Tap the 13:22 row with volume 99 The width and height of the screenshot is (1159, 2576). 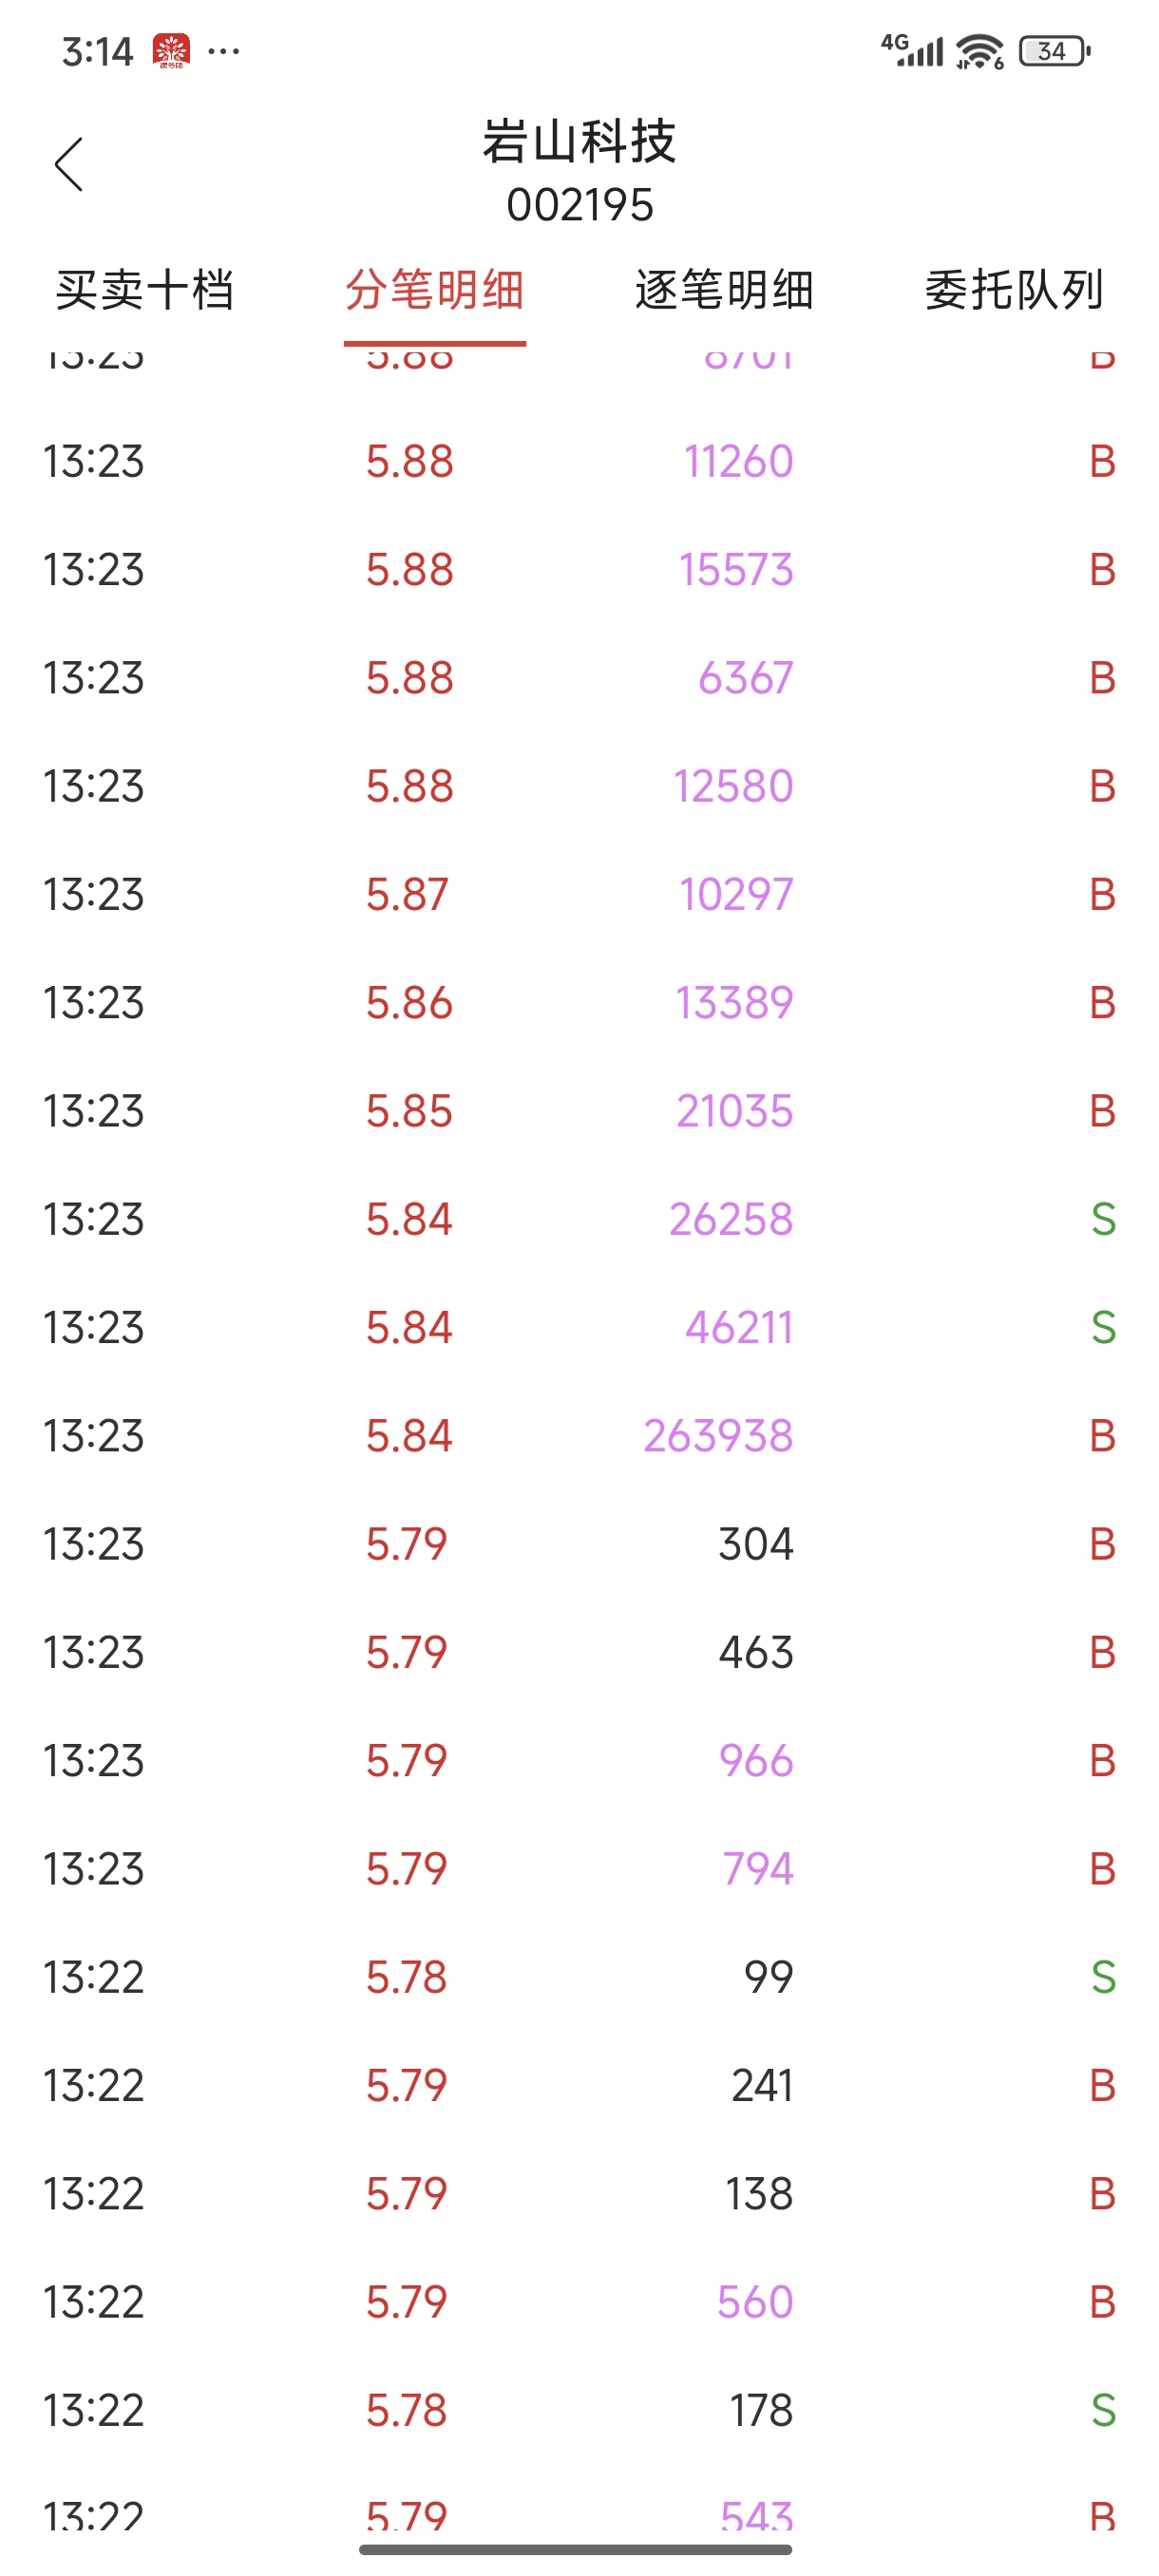579,1977
